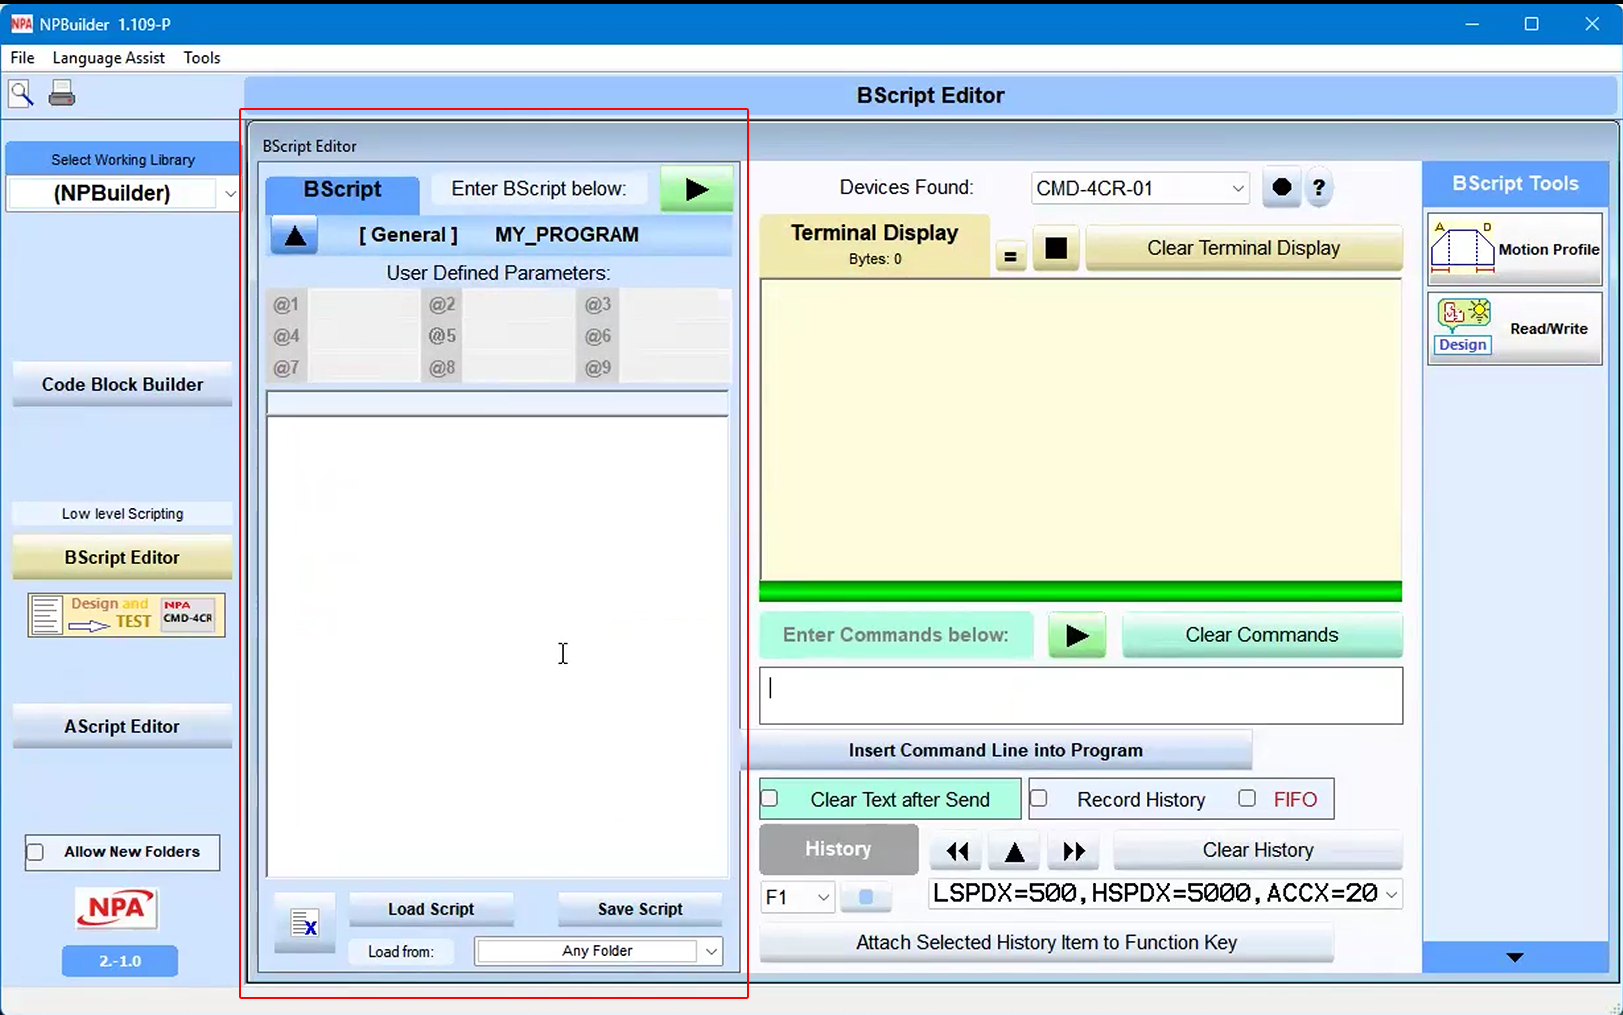Click the clear script X document icon
1623x1015 pixels.
304,923
